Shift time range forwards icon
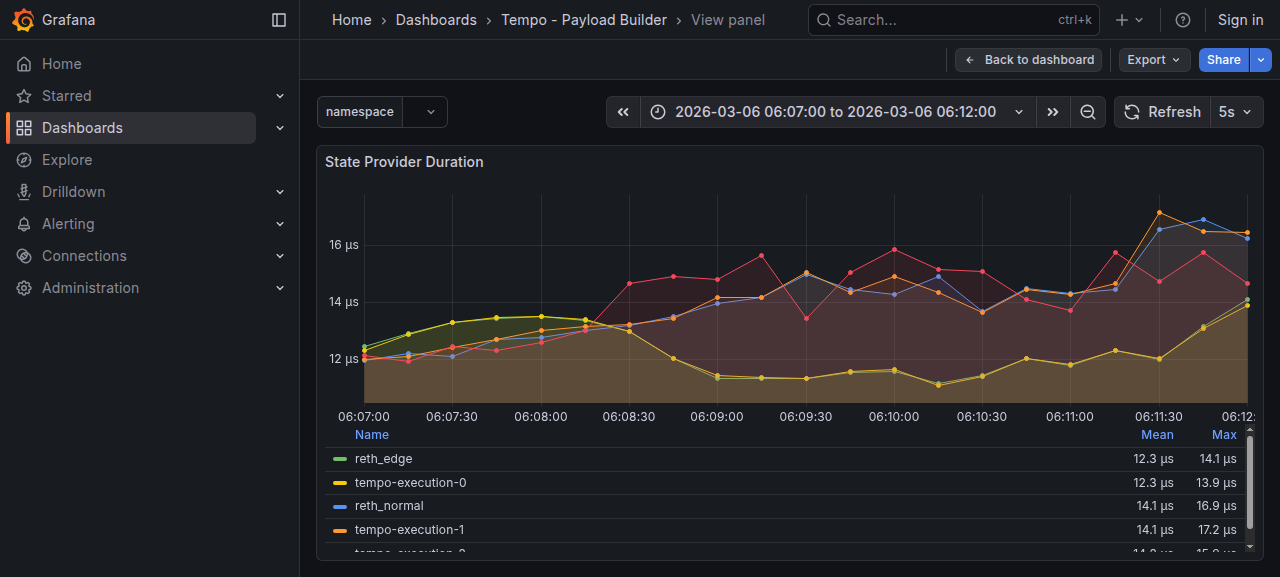1280x577 pixels. [1053, 112]
